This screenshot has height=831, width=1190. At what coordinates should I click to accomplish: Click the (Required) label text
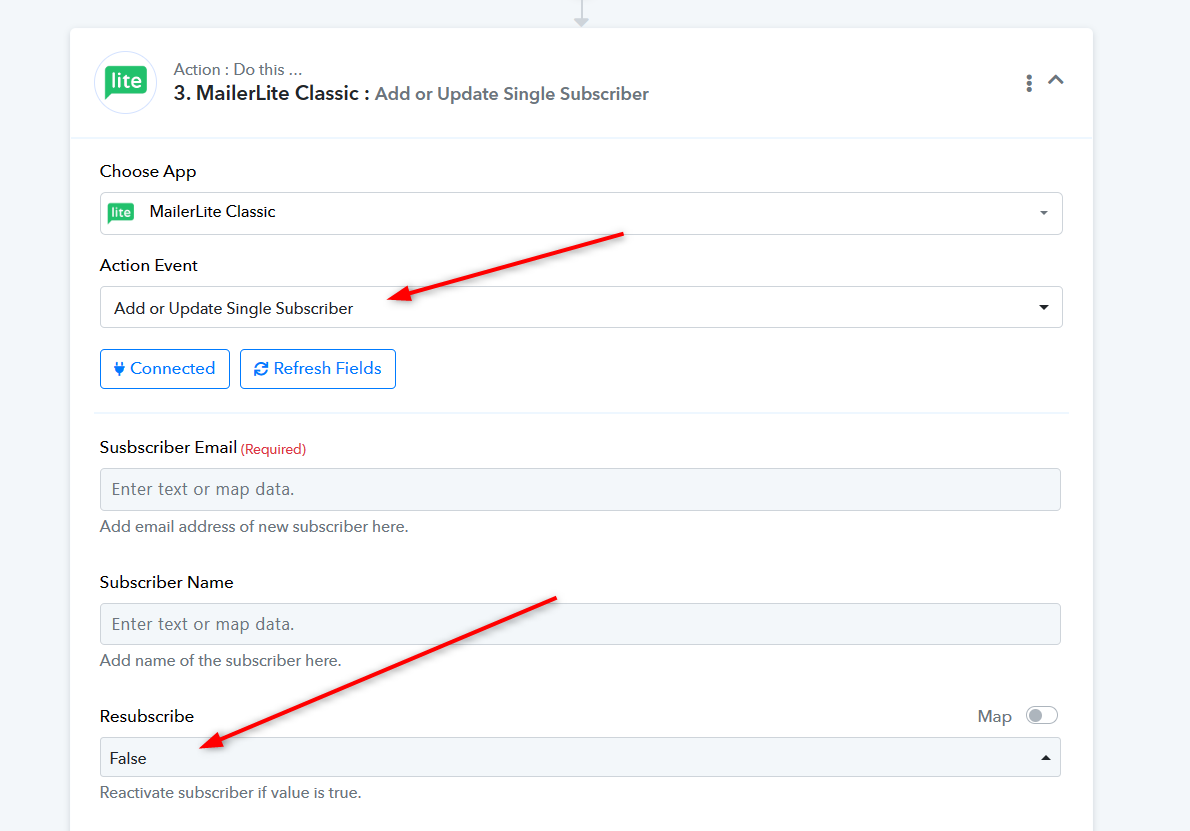coord(273,449)
